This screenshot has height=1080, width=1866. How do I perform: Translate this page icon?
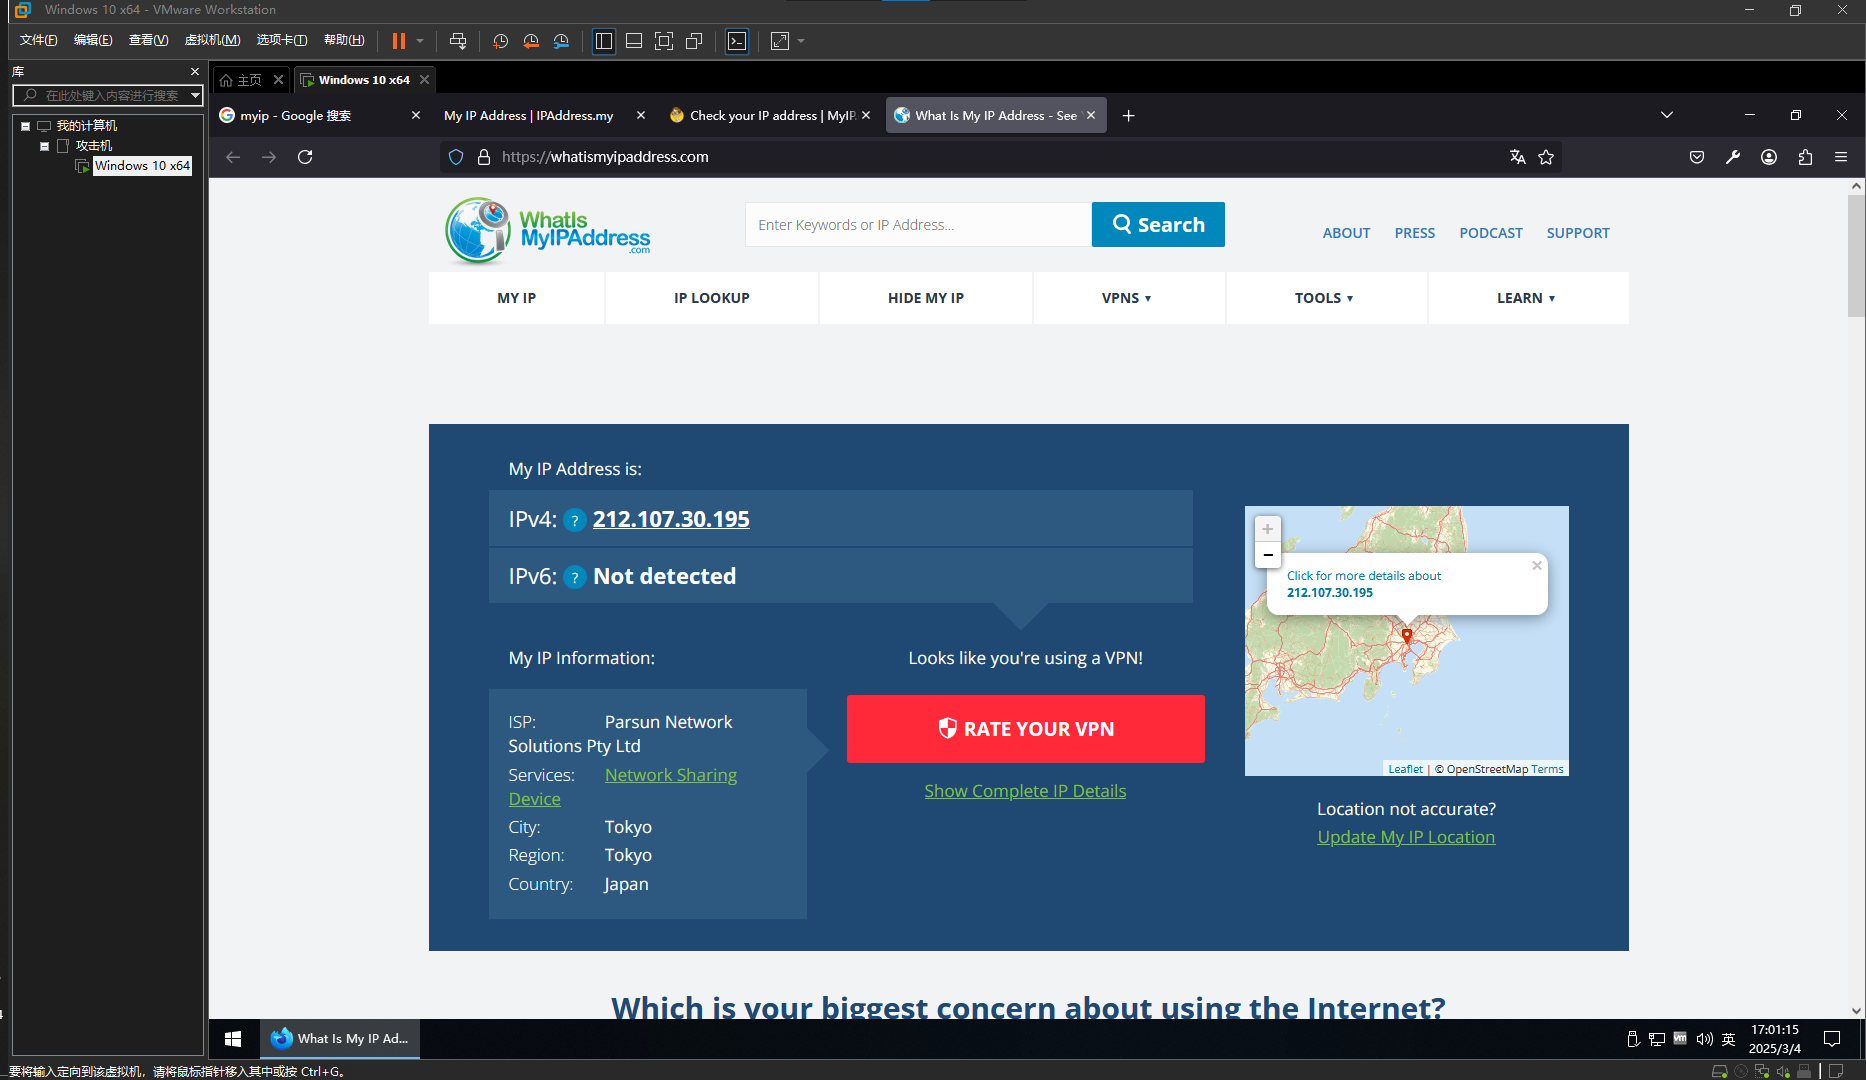click(1518, 157)
